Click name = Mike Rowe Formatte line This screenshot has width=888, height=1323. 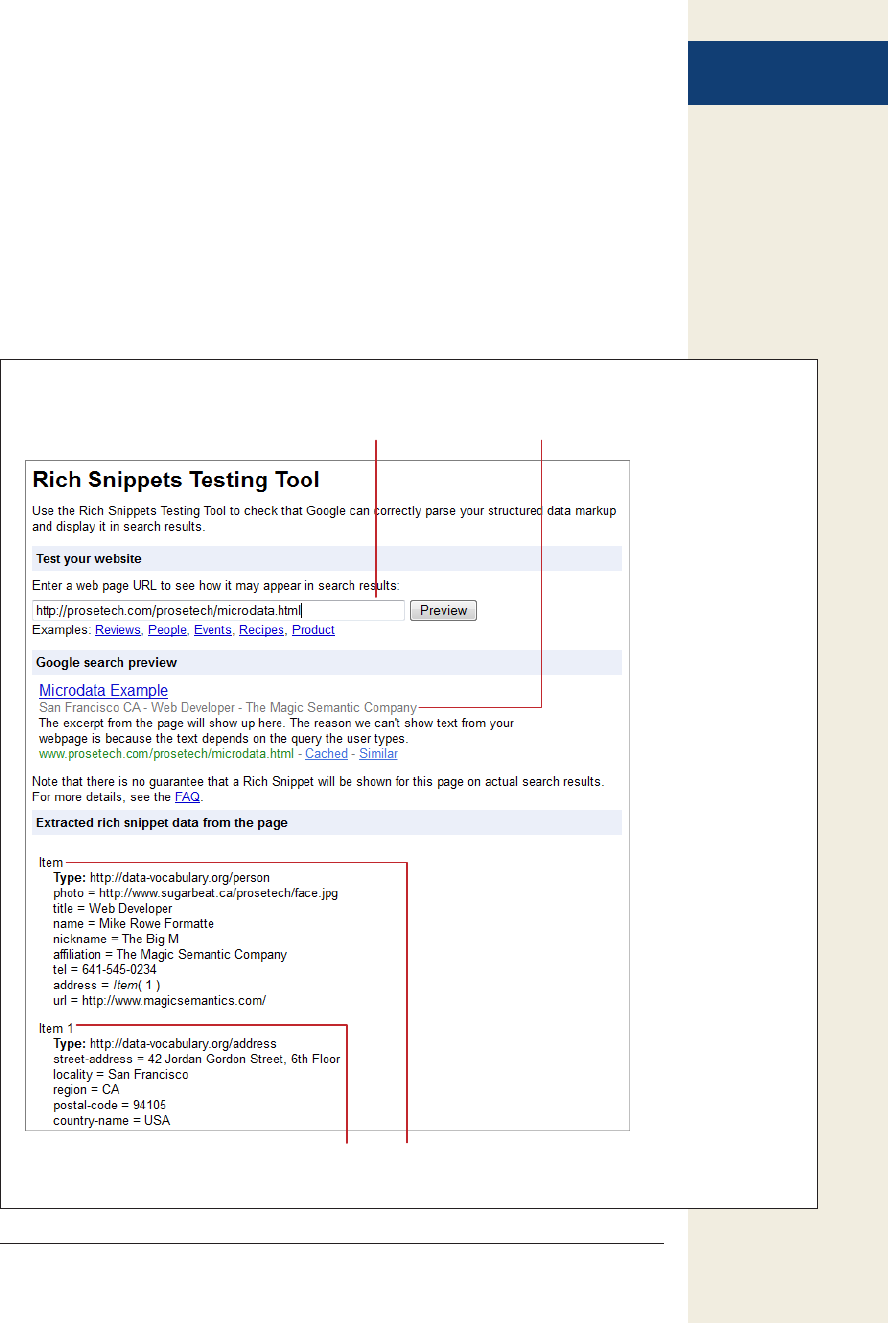[133, 924]
